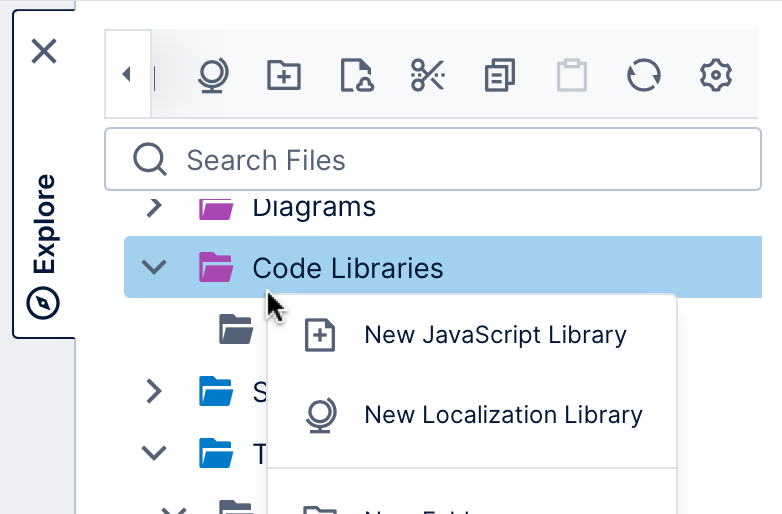
Task: Collapse the Code Libraries folder chevron
Action: (154, 267)
